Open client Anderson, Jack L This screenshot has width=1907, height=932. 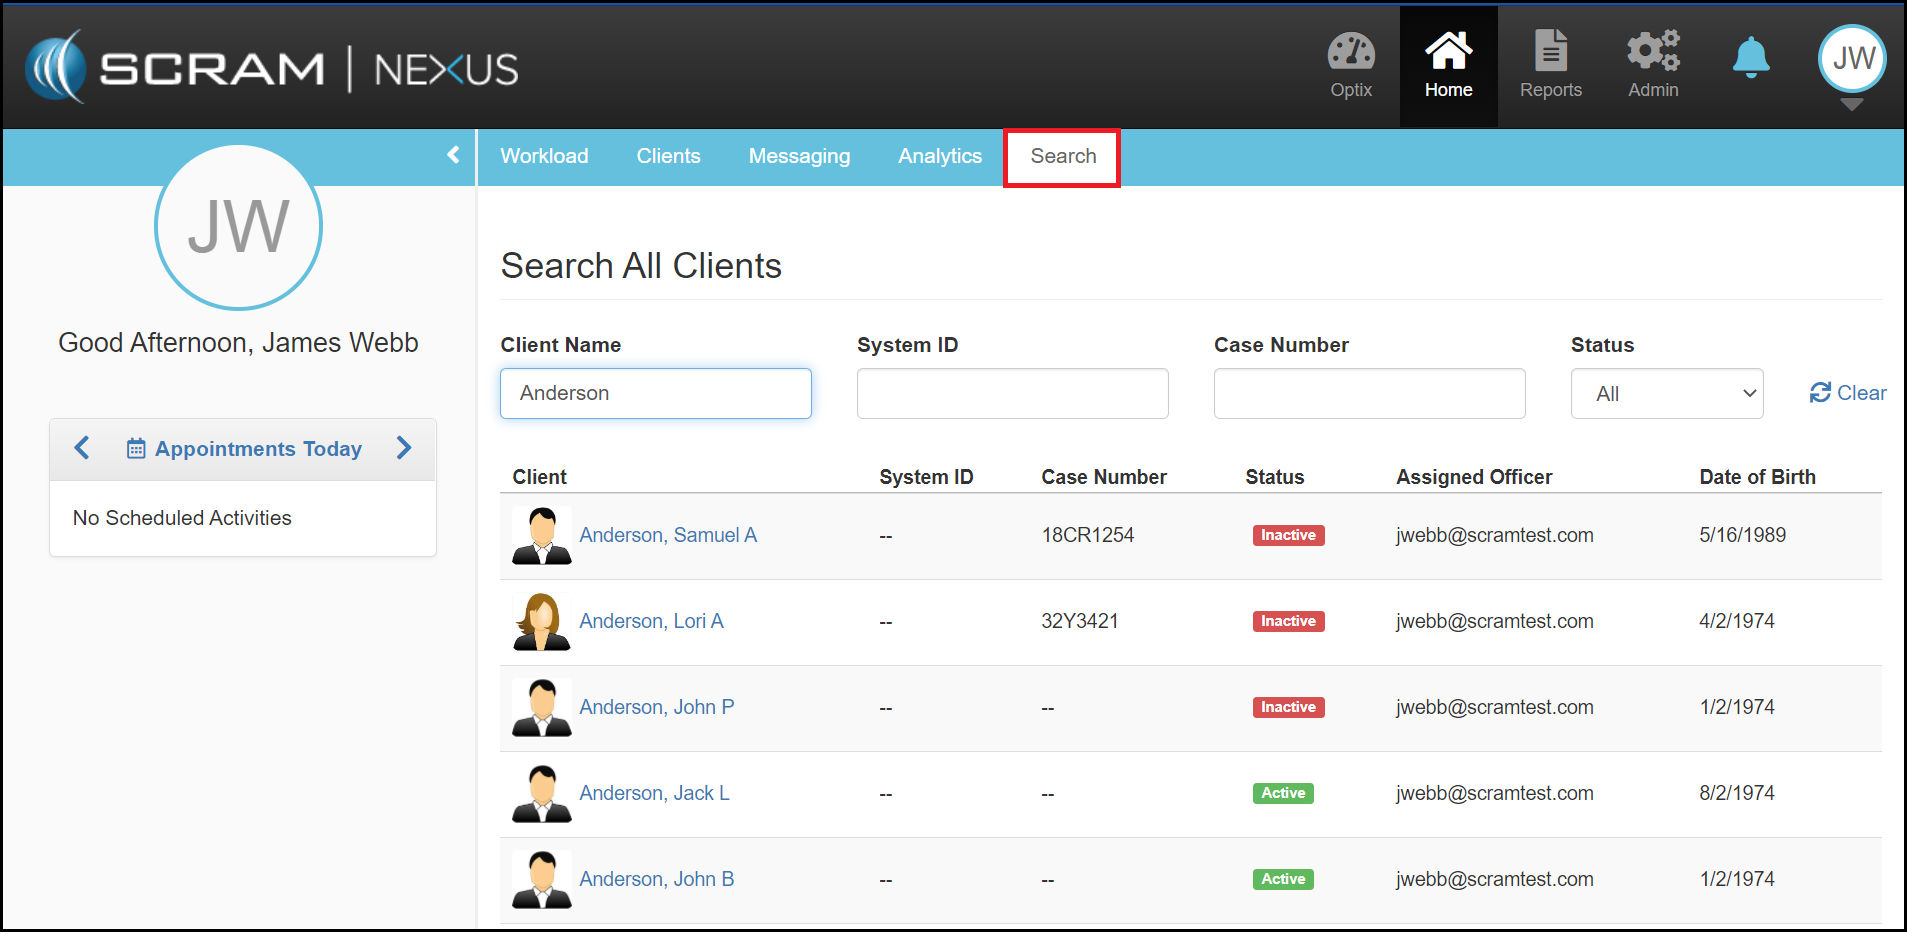[654, 793]
